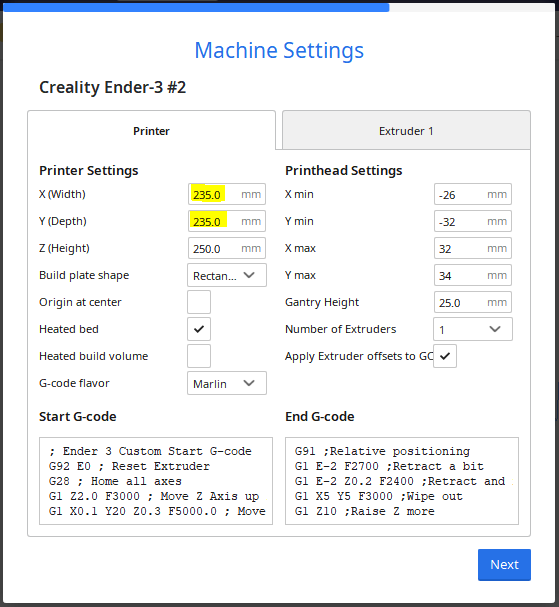
Task: Click the Y (Depth) input field
Action: click(227, 221)
